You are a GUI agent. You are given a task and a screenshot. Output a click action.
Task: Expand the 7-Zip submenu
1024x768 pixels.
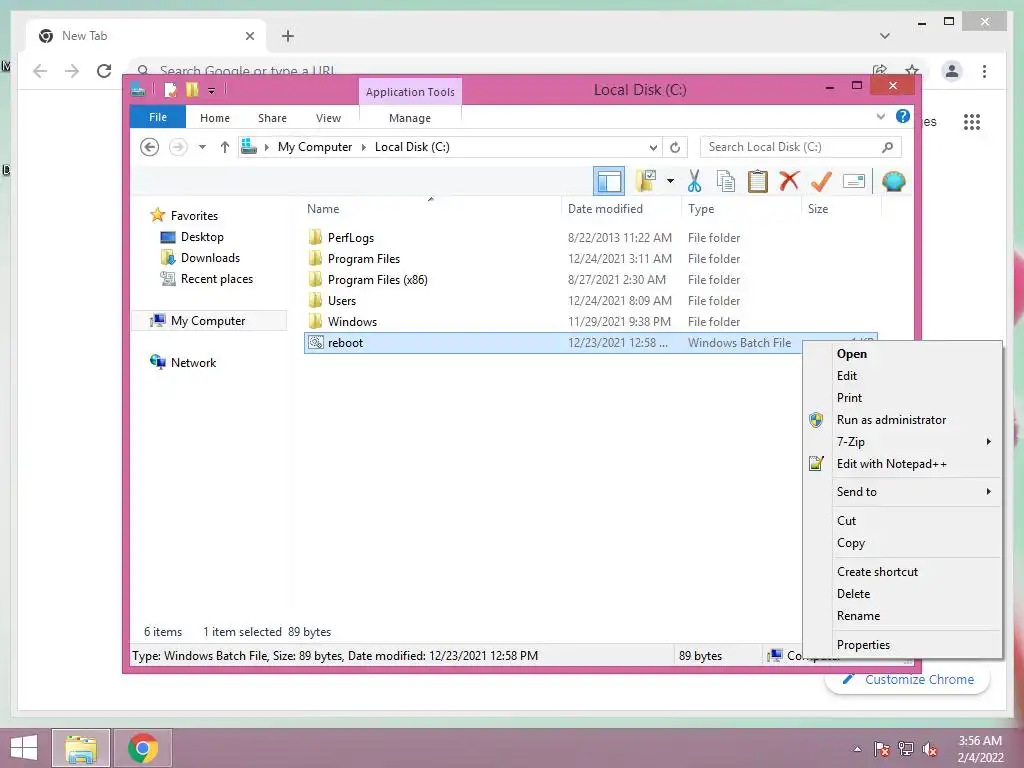pyautogui.click(x=903, y=442)
